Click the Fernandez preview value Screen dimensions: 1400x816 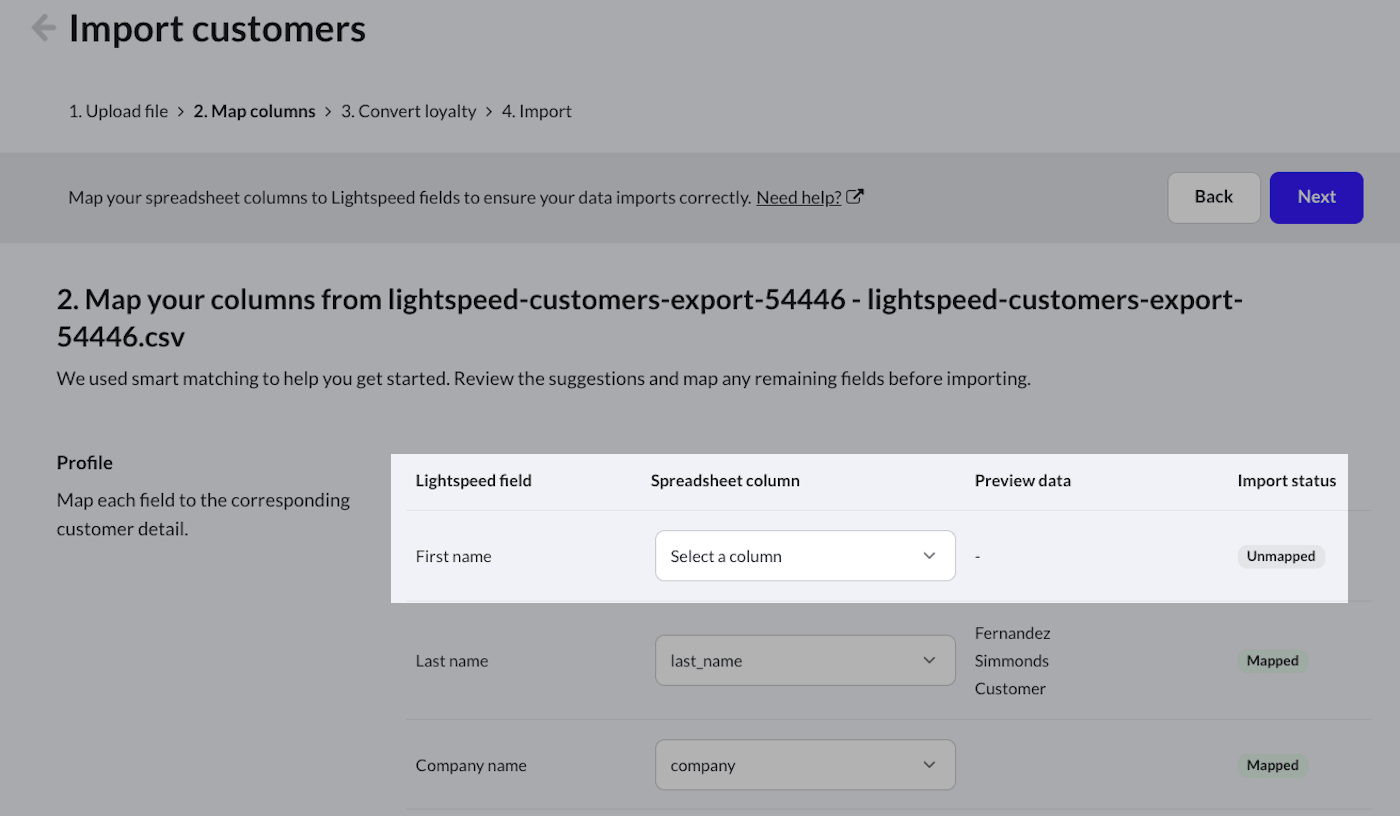[1013, 633]
